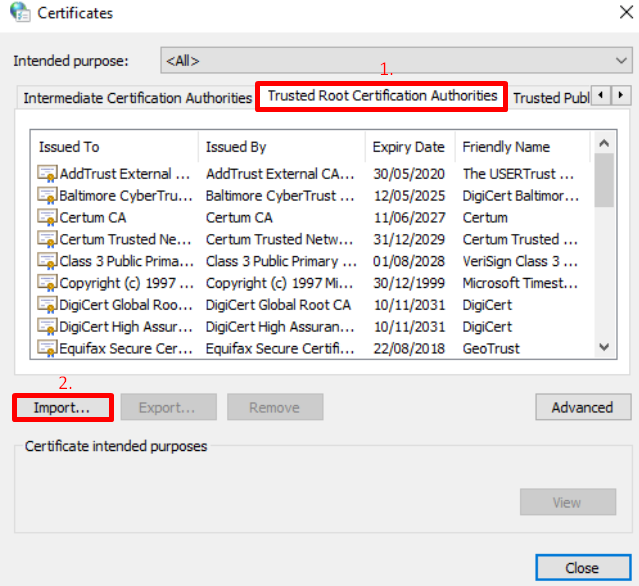Select the Baltimore CyberTru... Issued To entry
The height and width of the screenshot is (586, 639).
(x=126, y=196)
